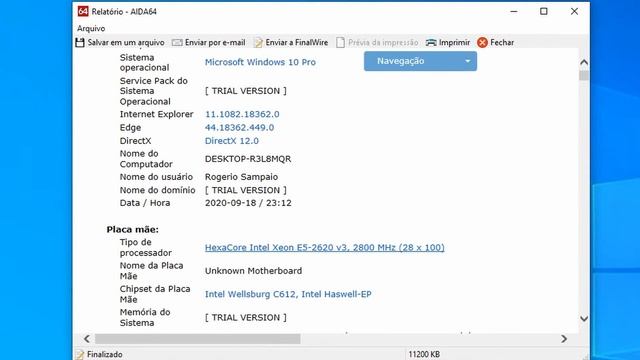Click horizontal scrollbar left arrow

pos(87,339)
